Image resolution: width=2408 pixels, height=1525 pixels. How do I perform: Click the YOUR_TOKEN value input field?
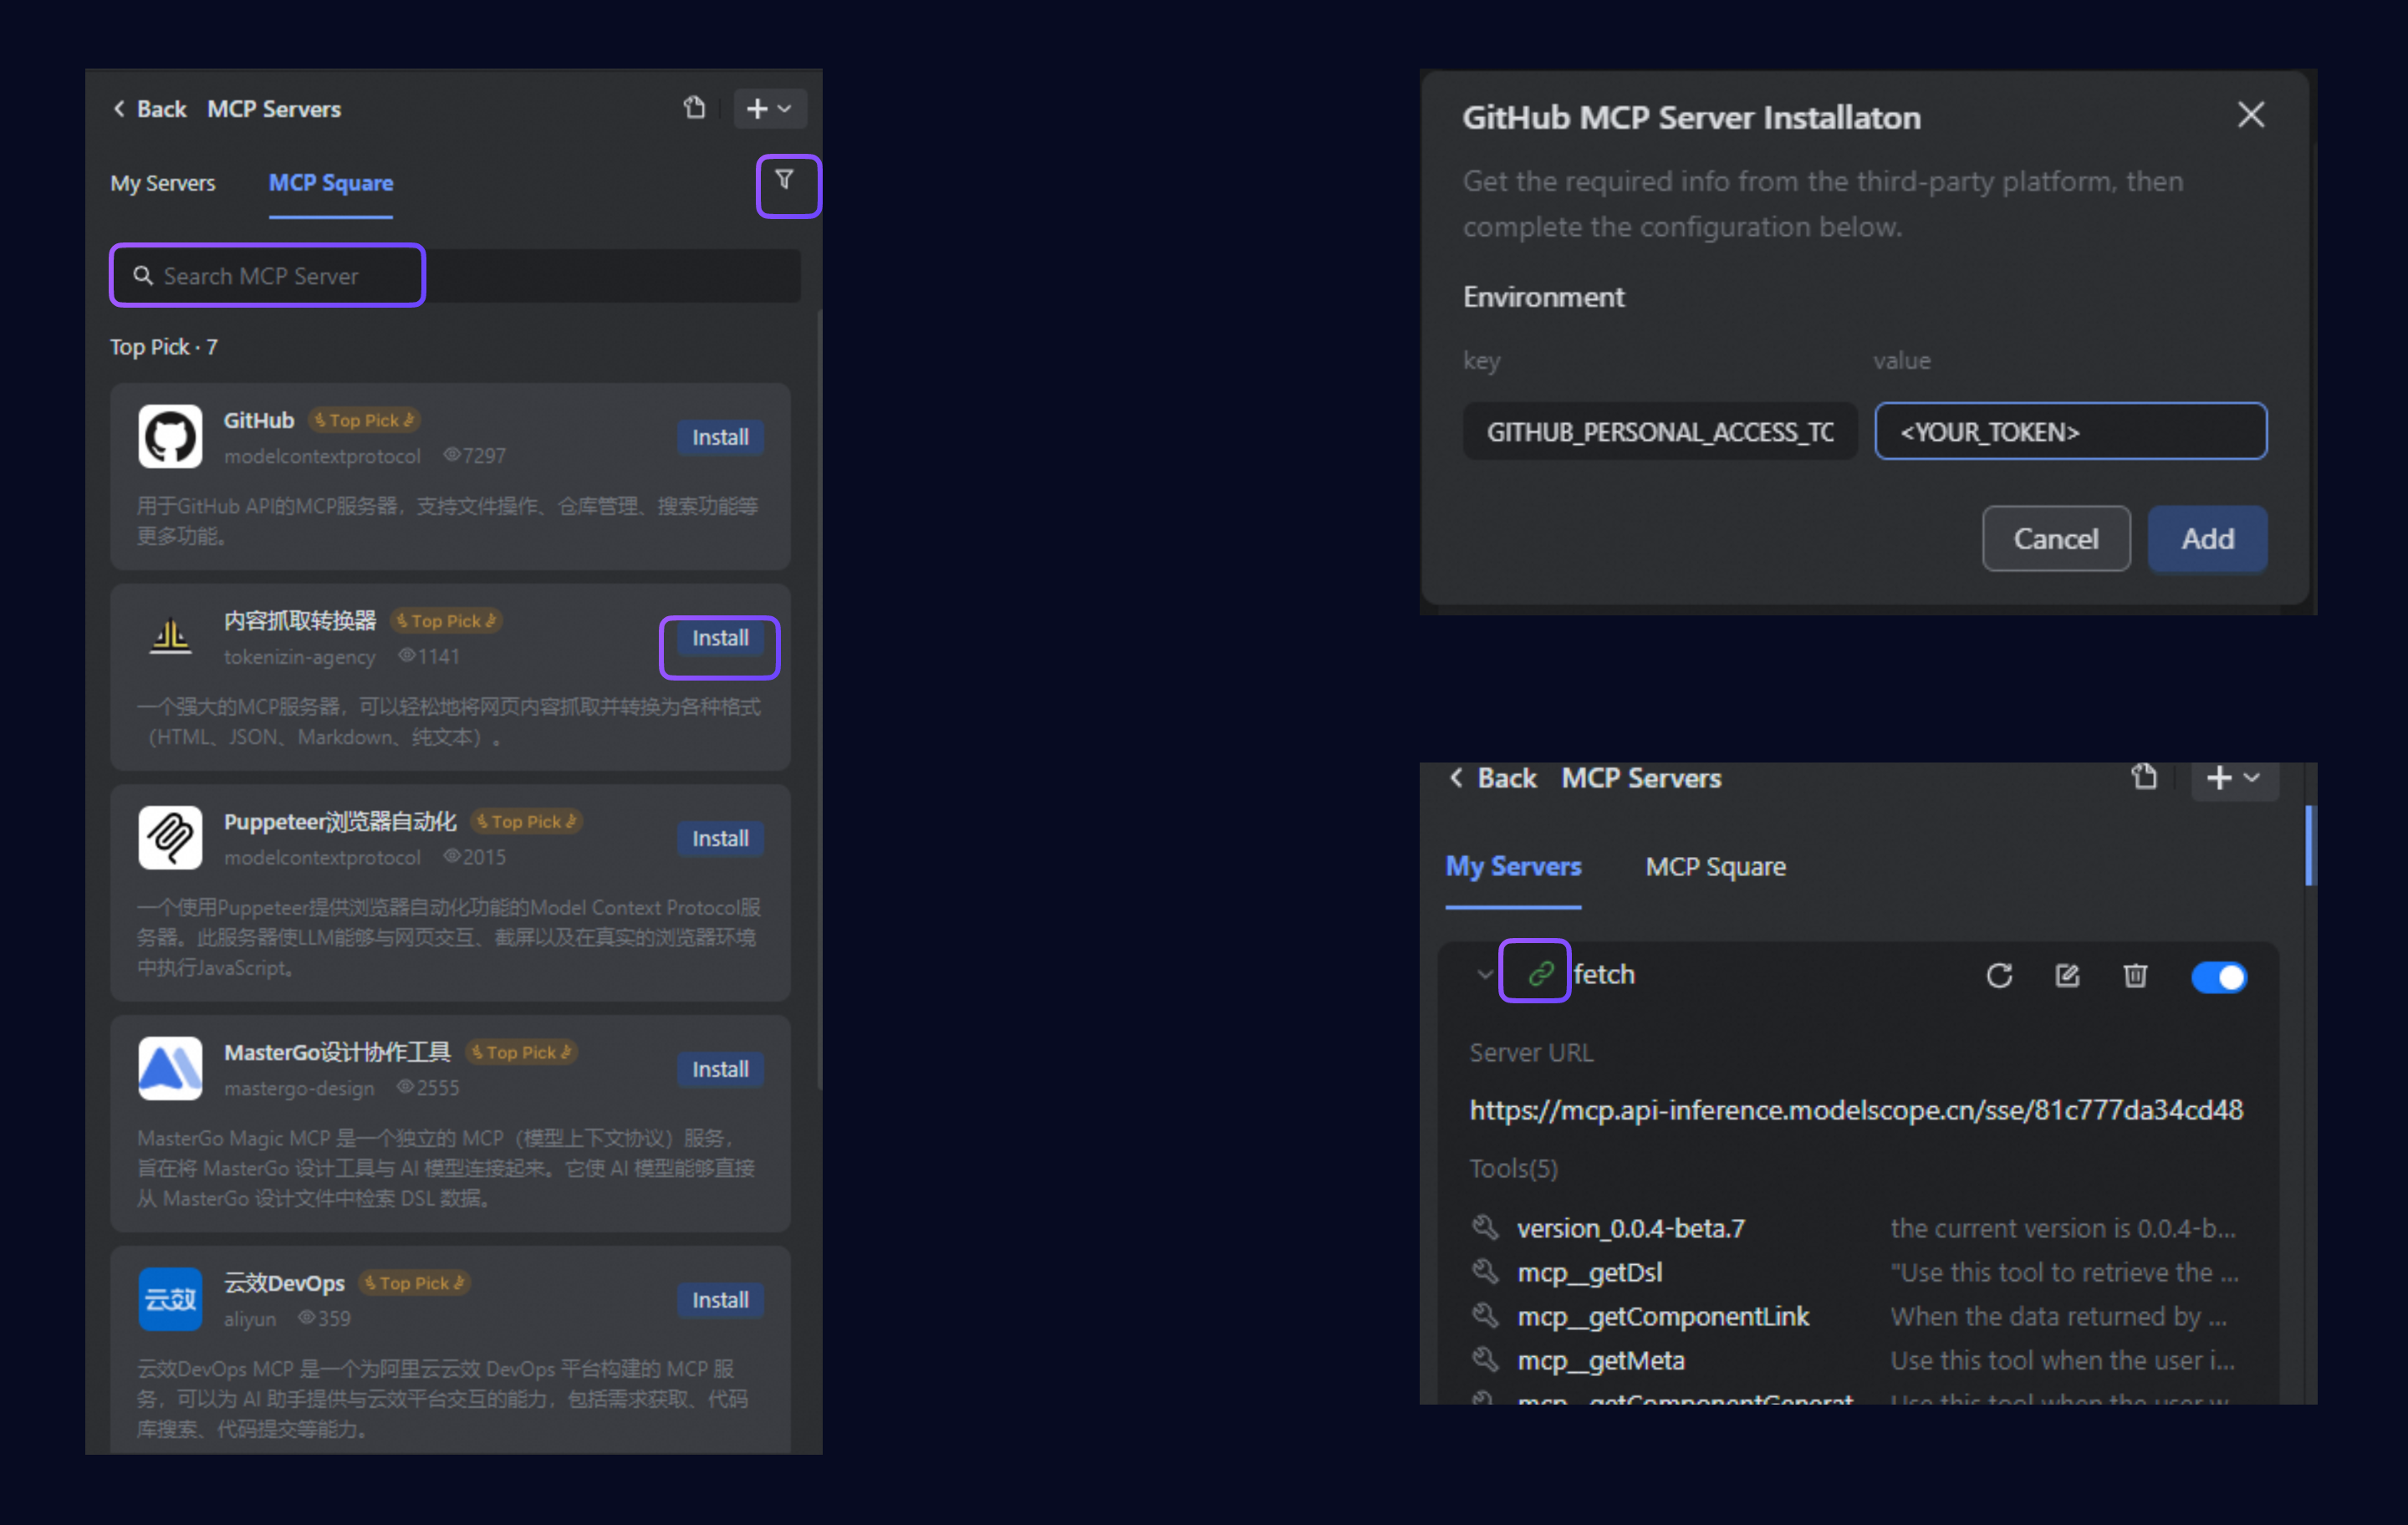click(2069, 432)
